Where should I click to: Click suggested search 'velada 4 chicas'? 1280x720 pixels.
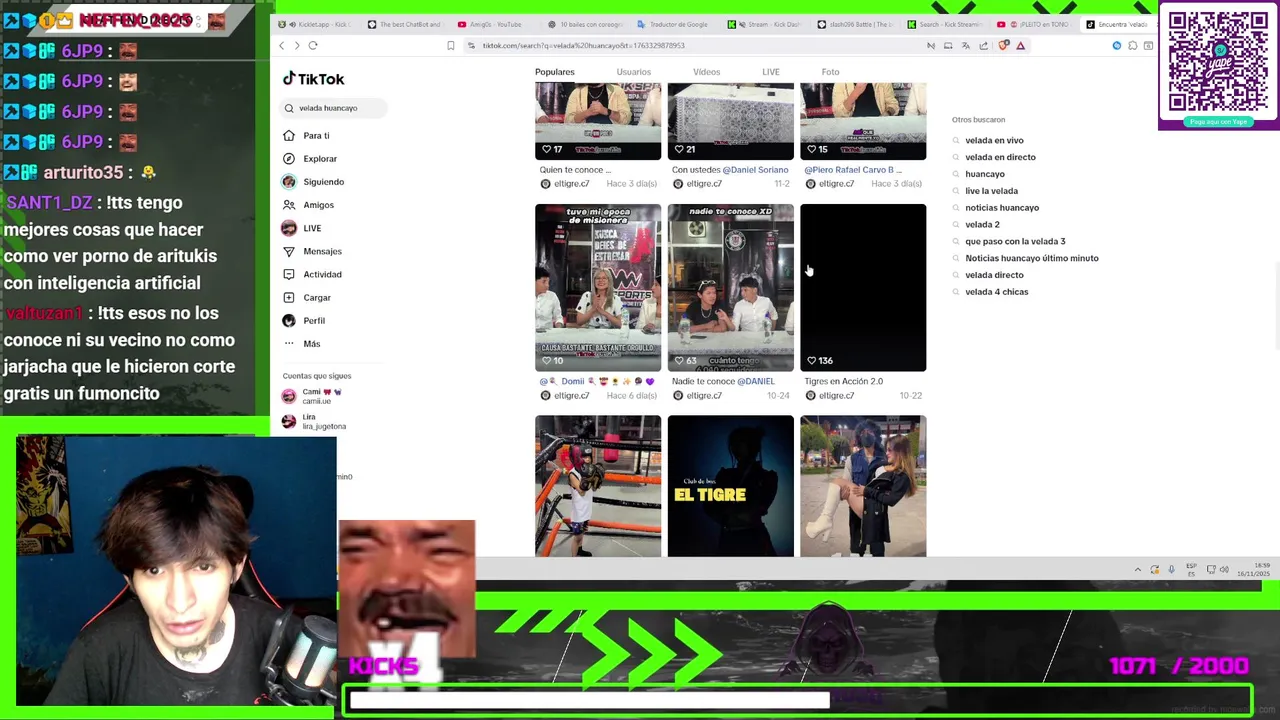(x=996, y=292)
